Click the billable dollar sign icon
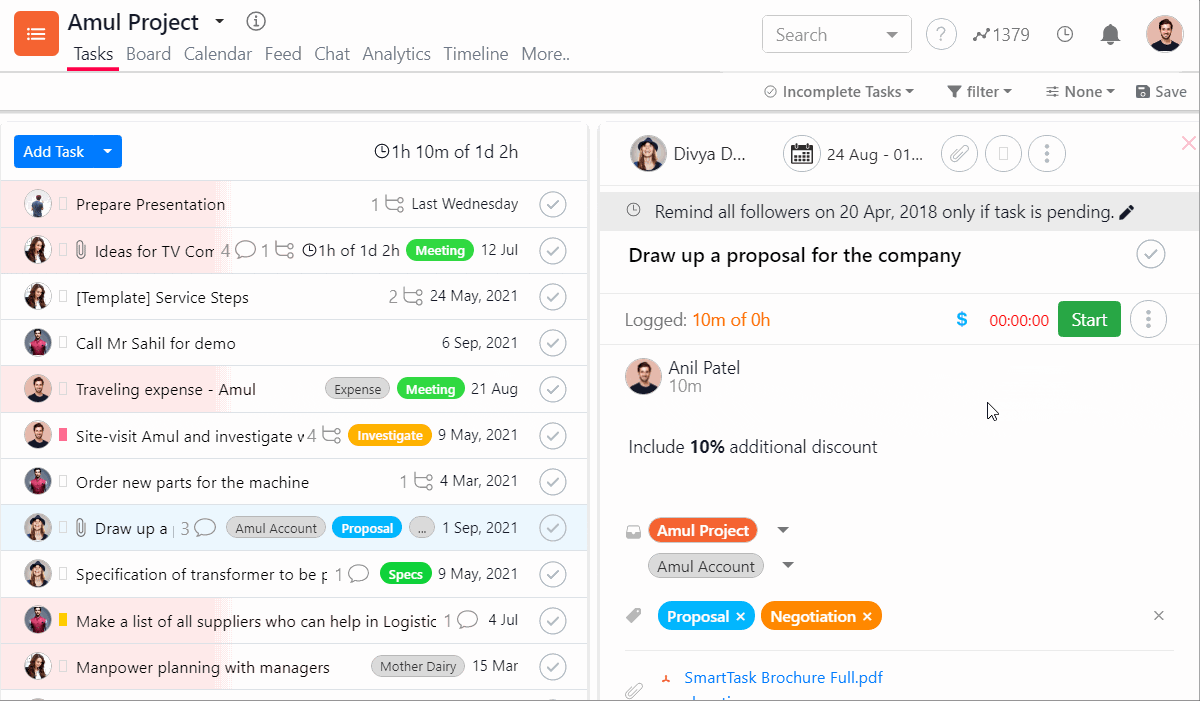 (x=962, y=320)
